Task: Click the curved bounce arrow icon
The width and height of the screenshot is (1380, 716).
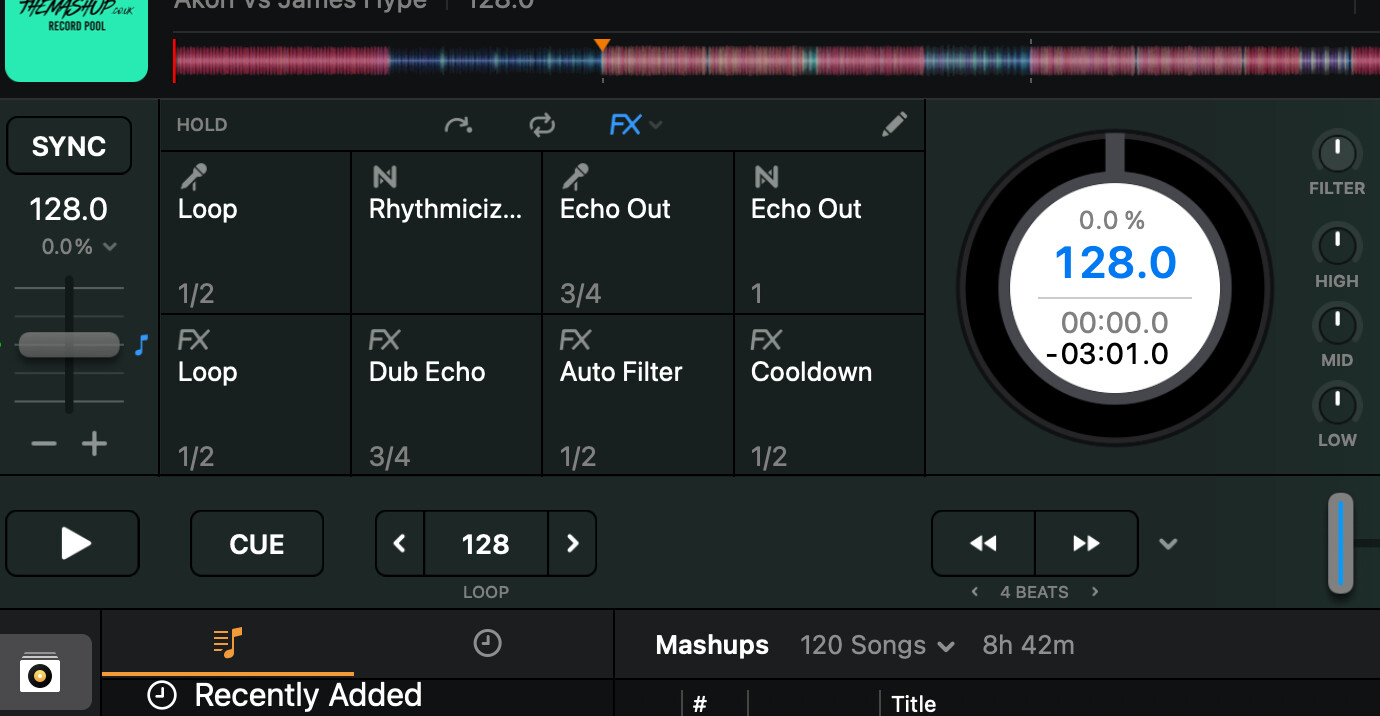Action: tap(458, 125)
